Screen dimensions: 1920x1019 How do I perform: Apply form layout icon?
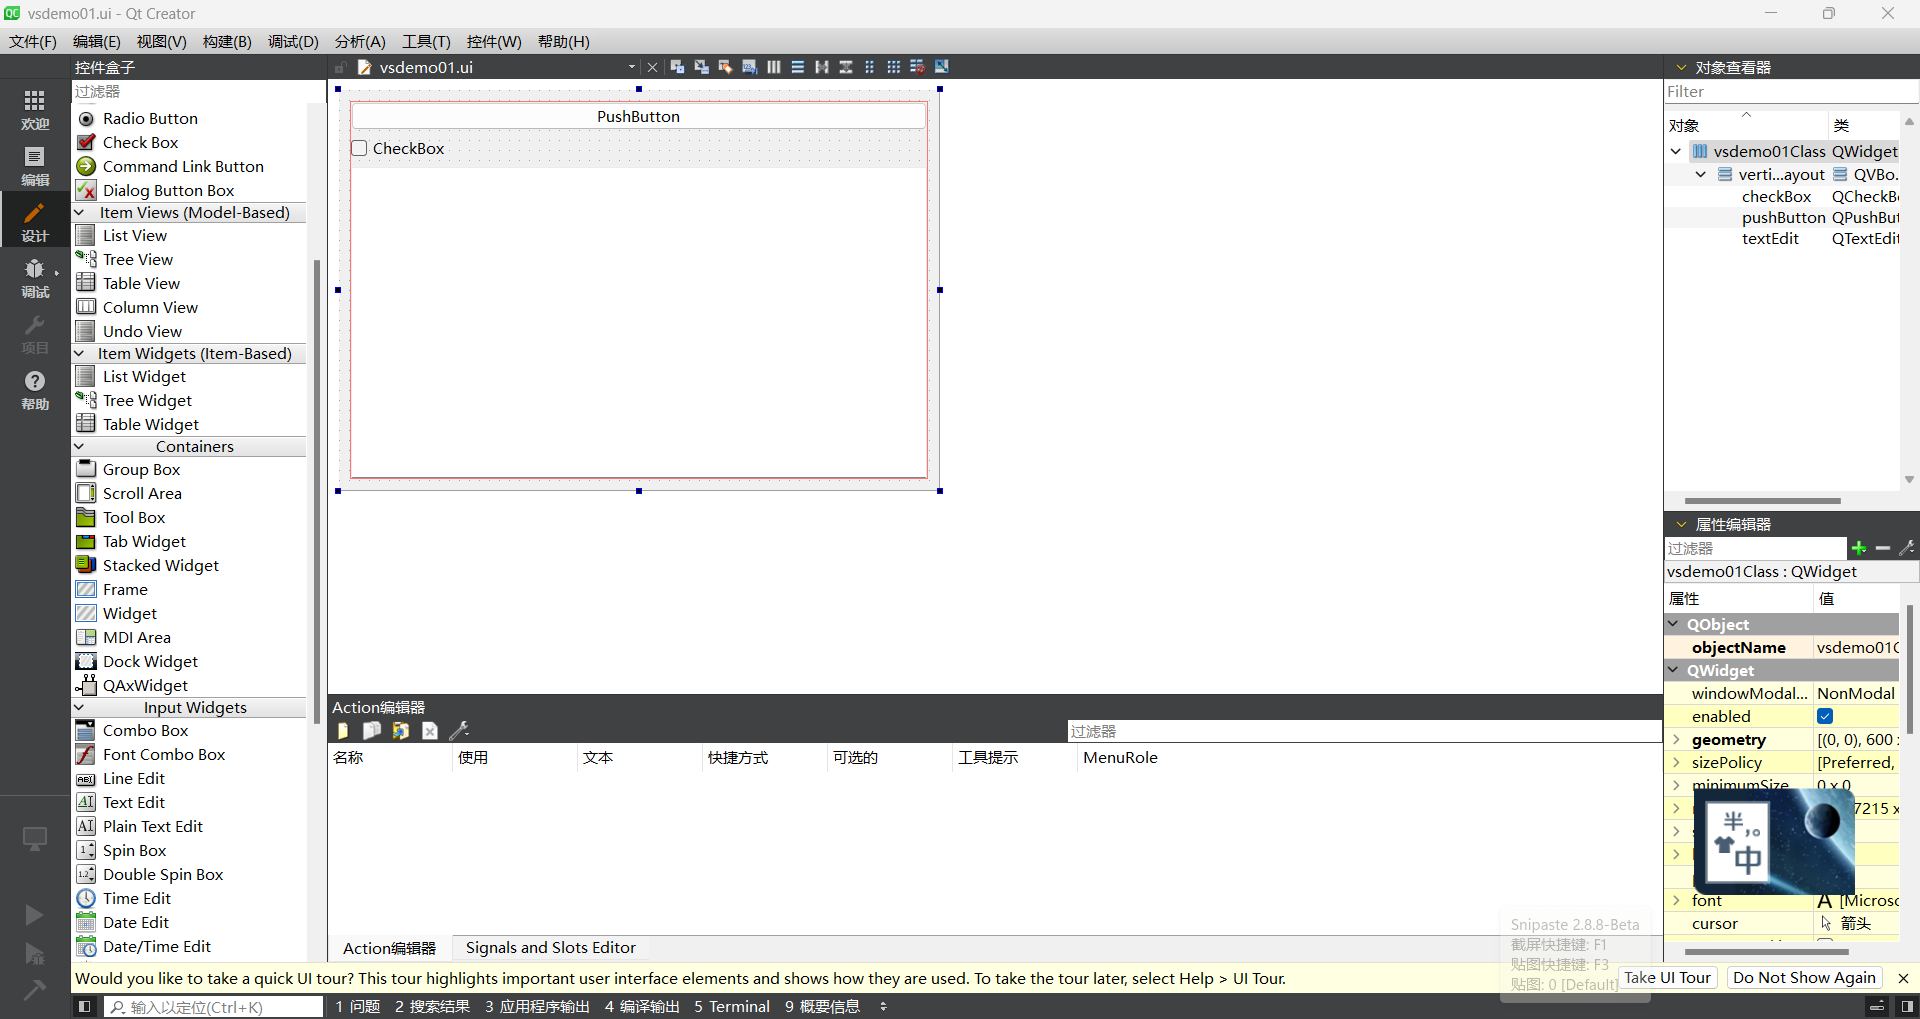pos(869,67)
